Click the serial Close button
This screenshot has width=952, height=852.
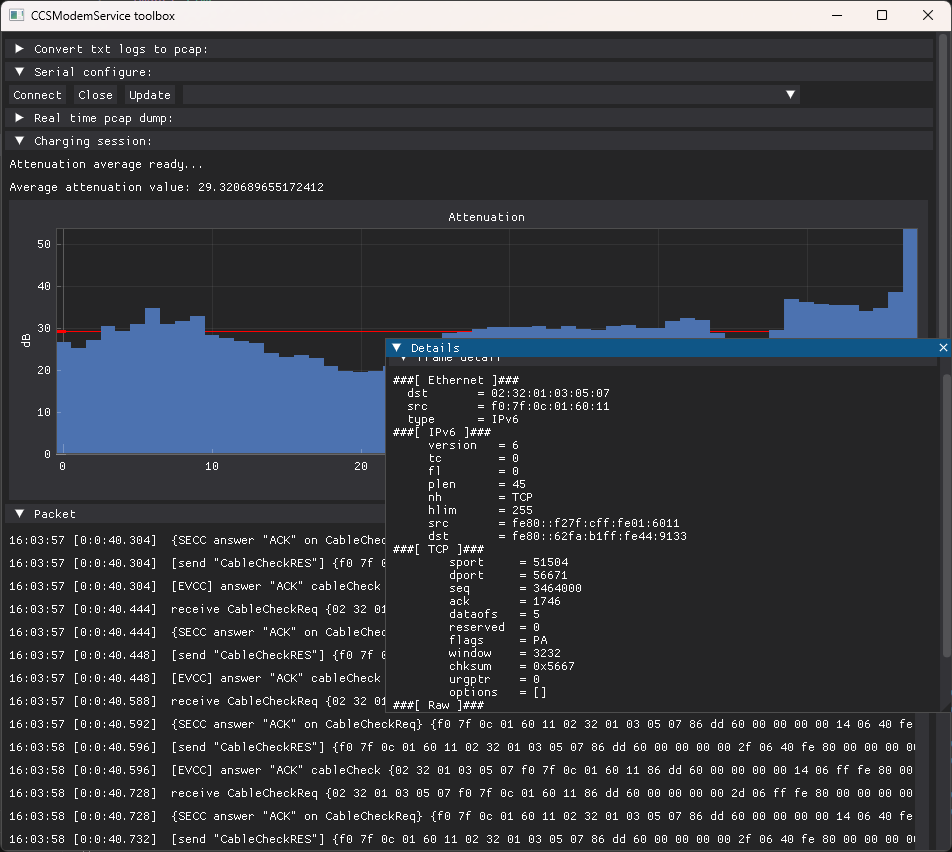tap(95, 95)
